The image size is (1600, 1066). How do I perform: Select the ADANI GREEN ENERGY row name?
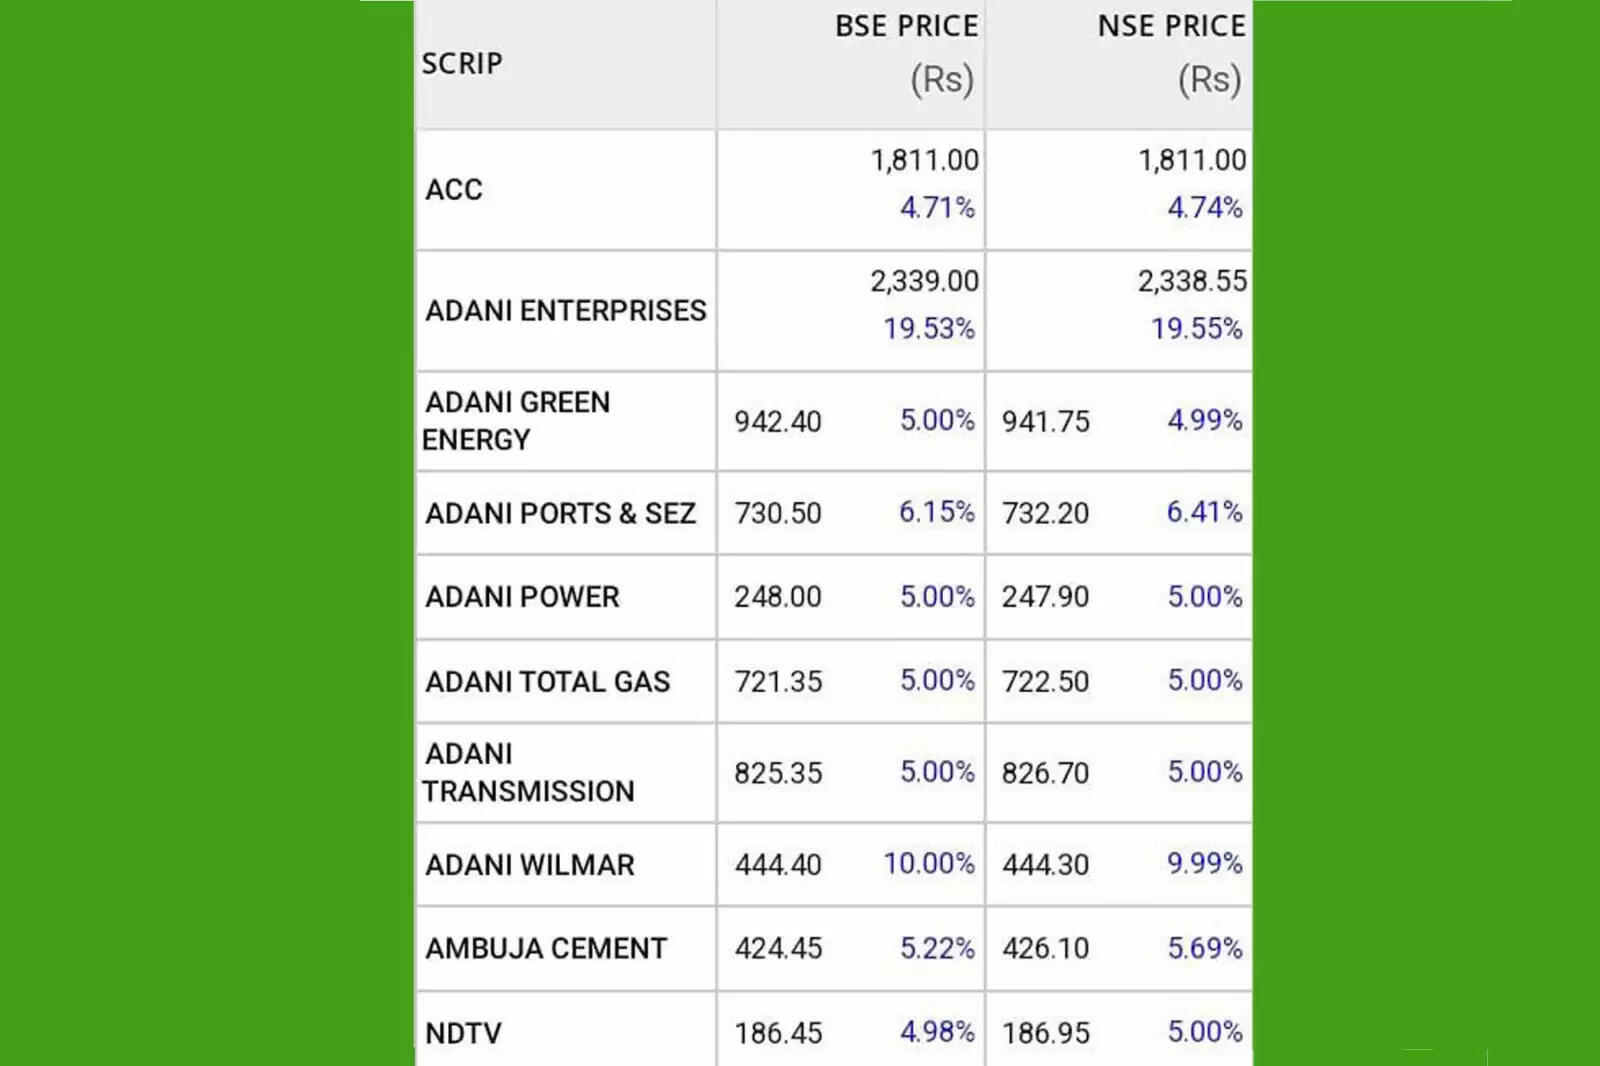tap(517, 421)
